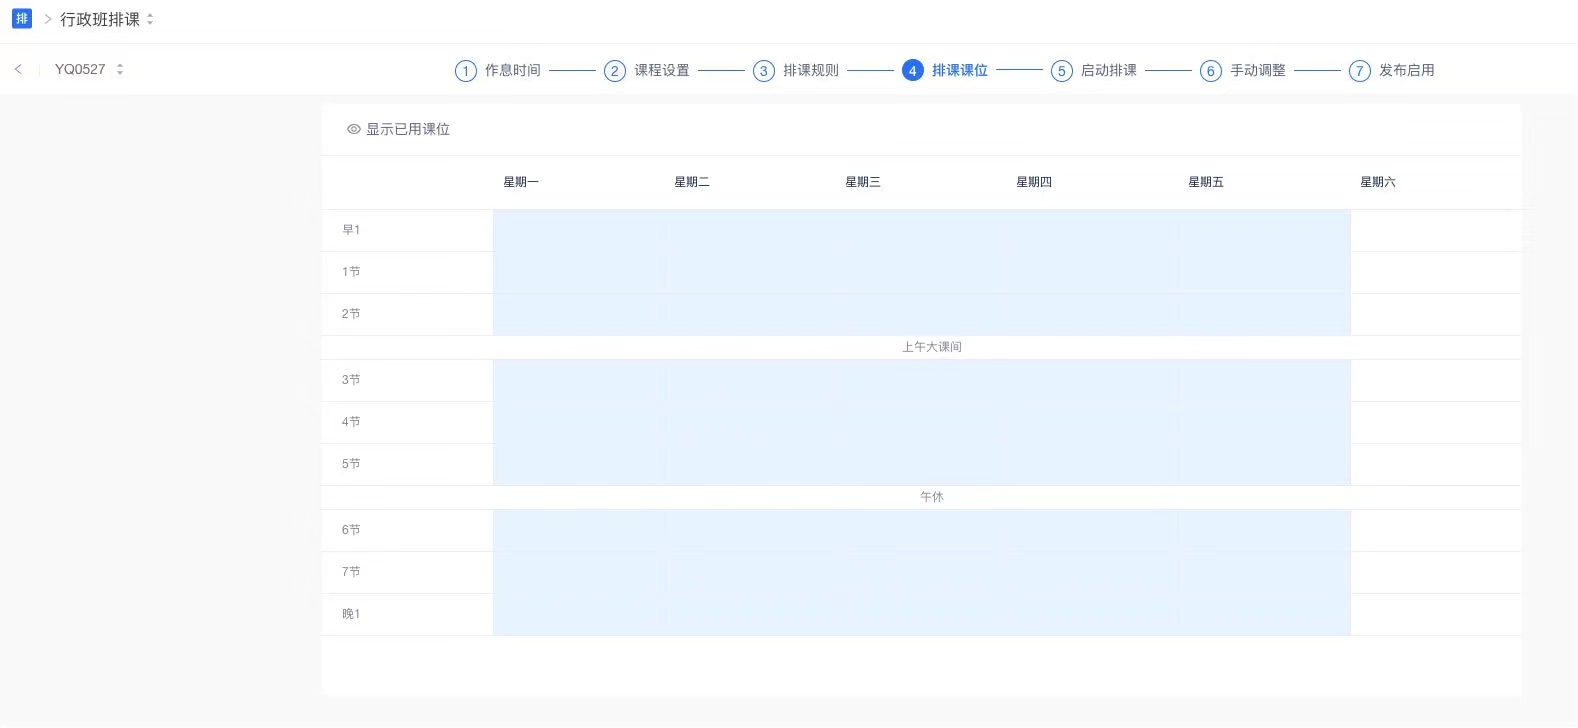
Task: Click the 3节 row label
Action: pos(351,380)
